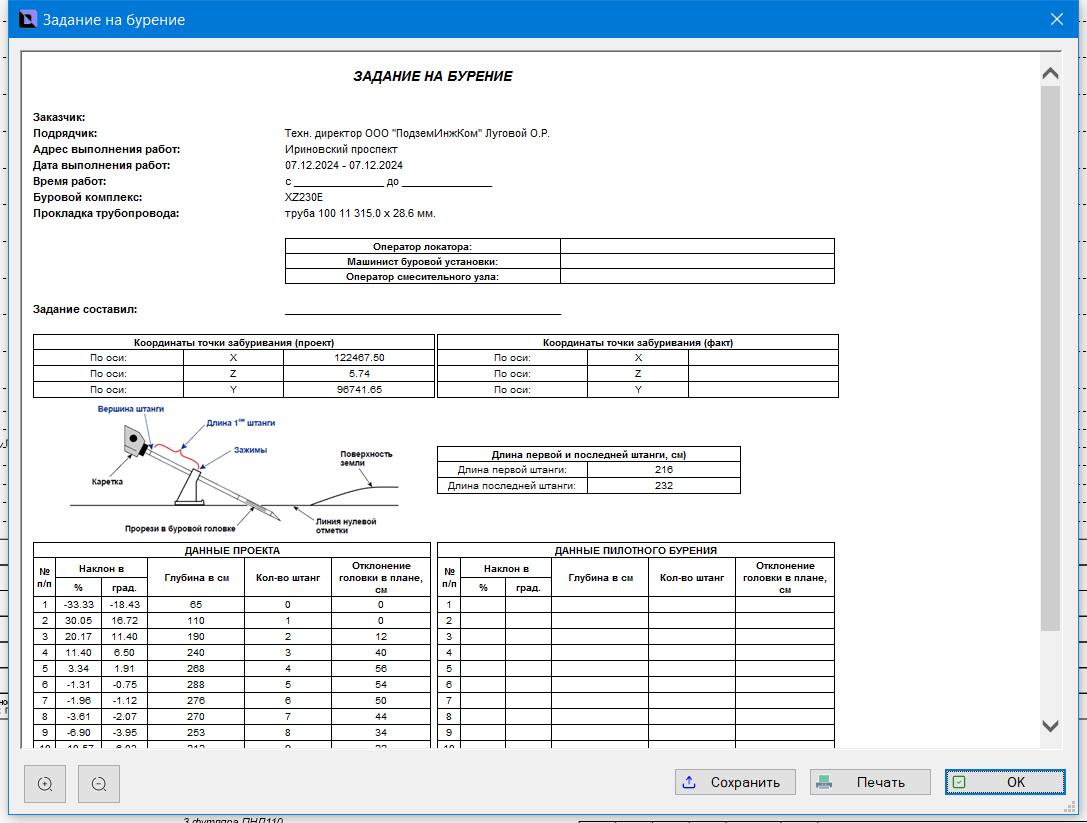Click the slope percent value 11.40 in row 4
The width and height of the screenshot is (1087, 823).
point(78,652)
